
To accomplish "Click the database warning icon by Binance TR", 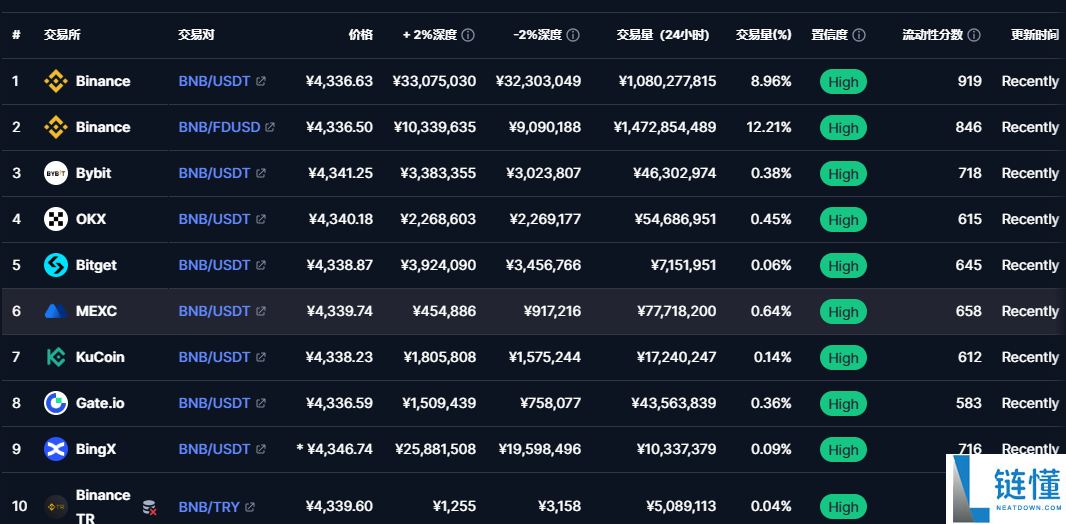I will (x=150, y=508).
